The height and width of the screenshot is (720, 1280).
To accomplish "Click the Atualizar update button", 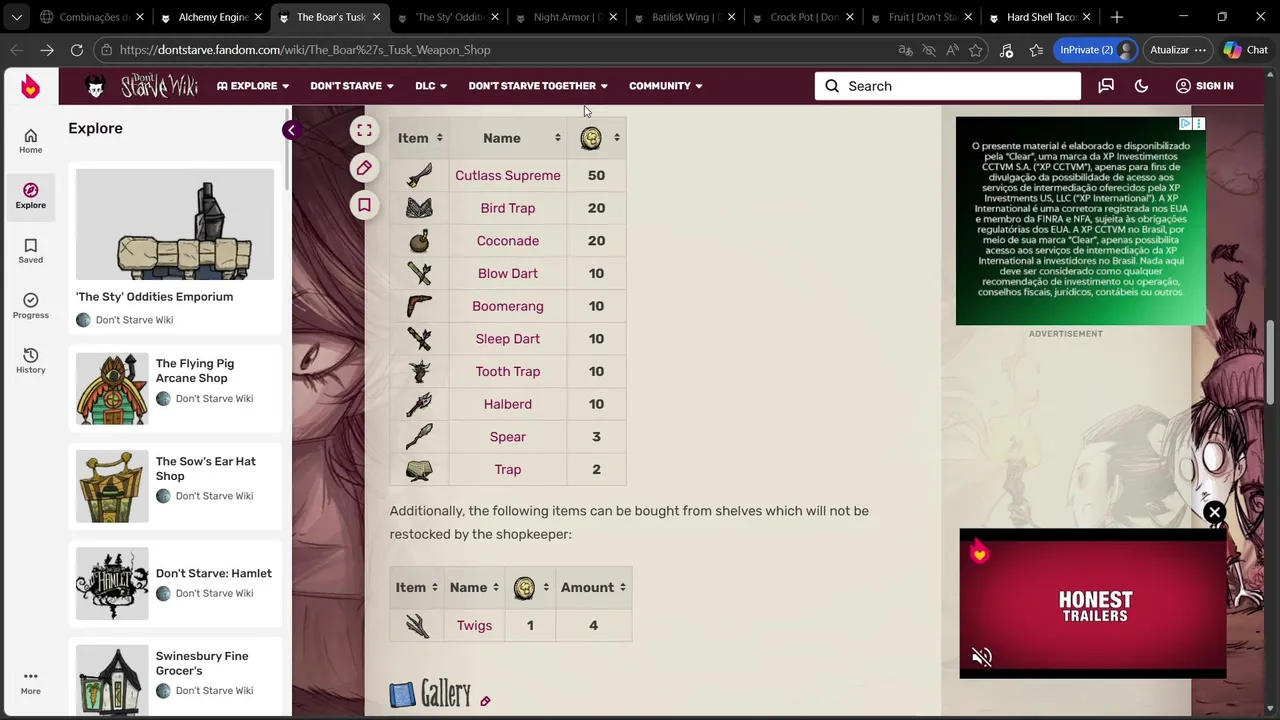I will [1177, 50].
